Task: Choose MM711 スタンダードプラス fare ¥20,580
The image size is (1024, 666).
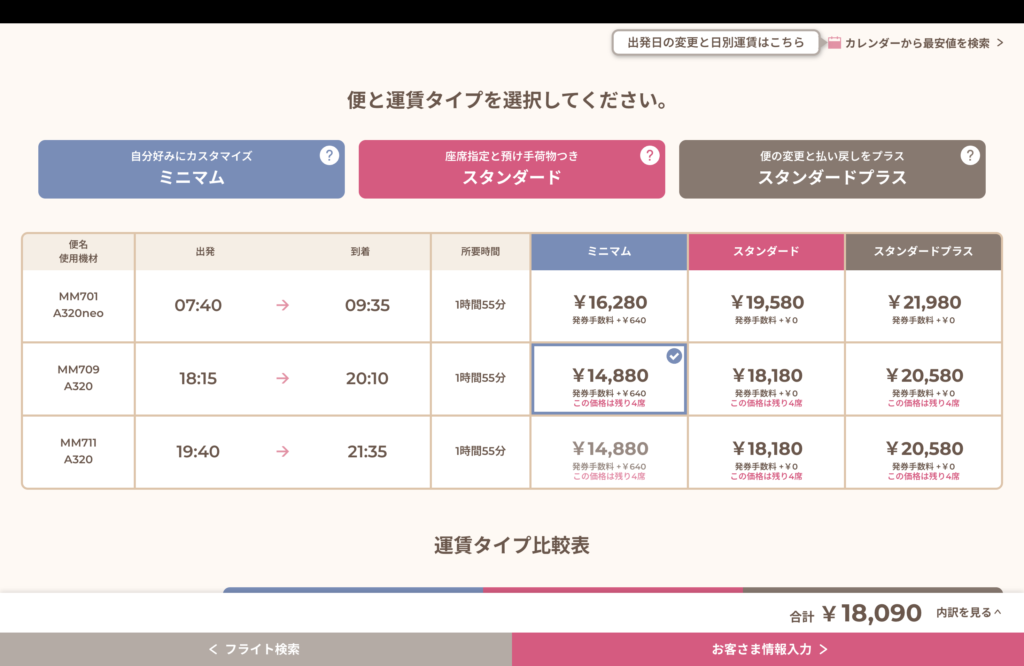Action: click(x=923, y=452)
